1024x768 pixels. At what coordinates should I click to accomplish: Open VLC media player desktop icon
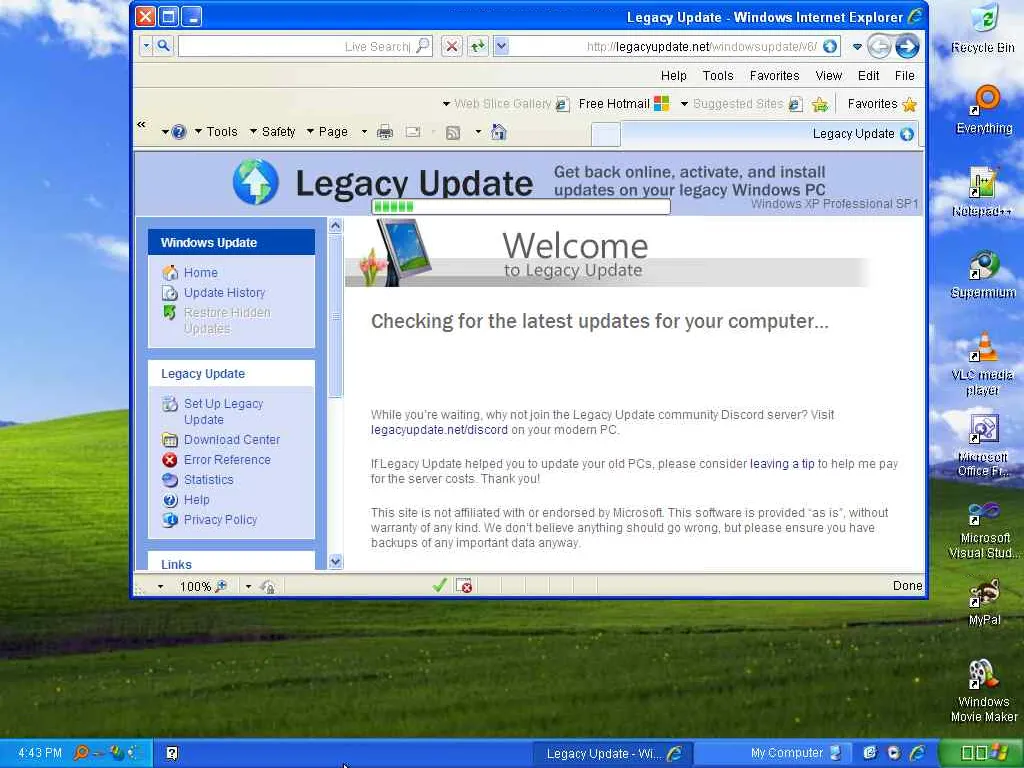pyautogui.click(x=982, y=364)
